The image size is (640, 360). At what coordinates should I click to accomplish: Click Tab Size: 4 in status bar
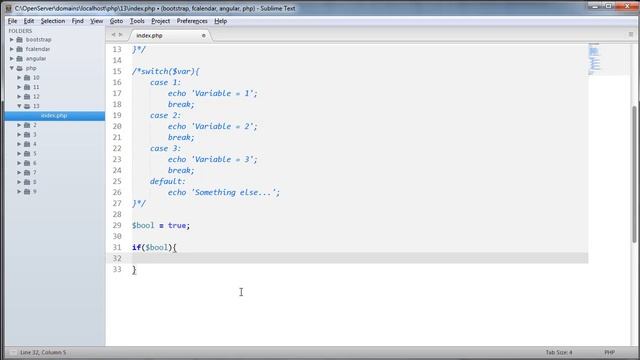click(559, 352)
